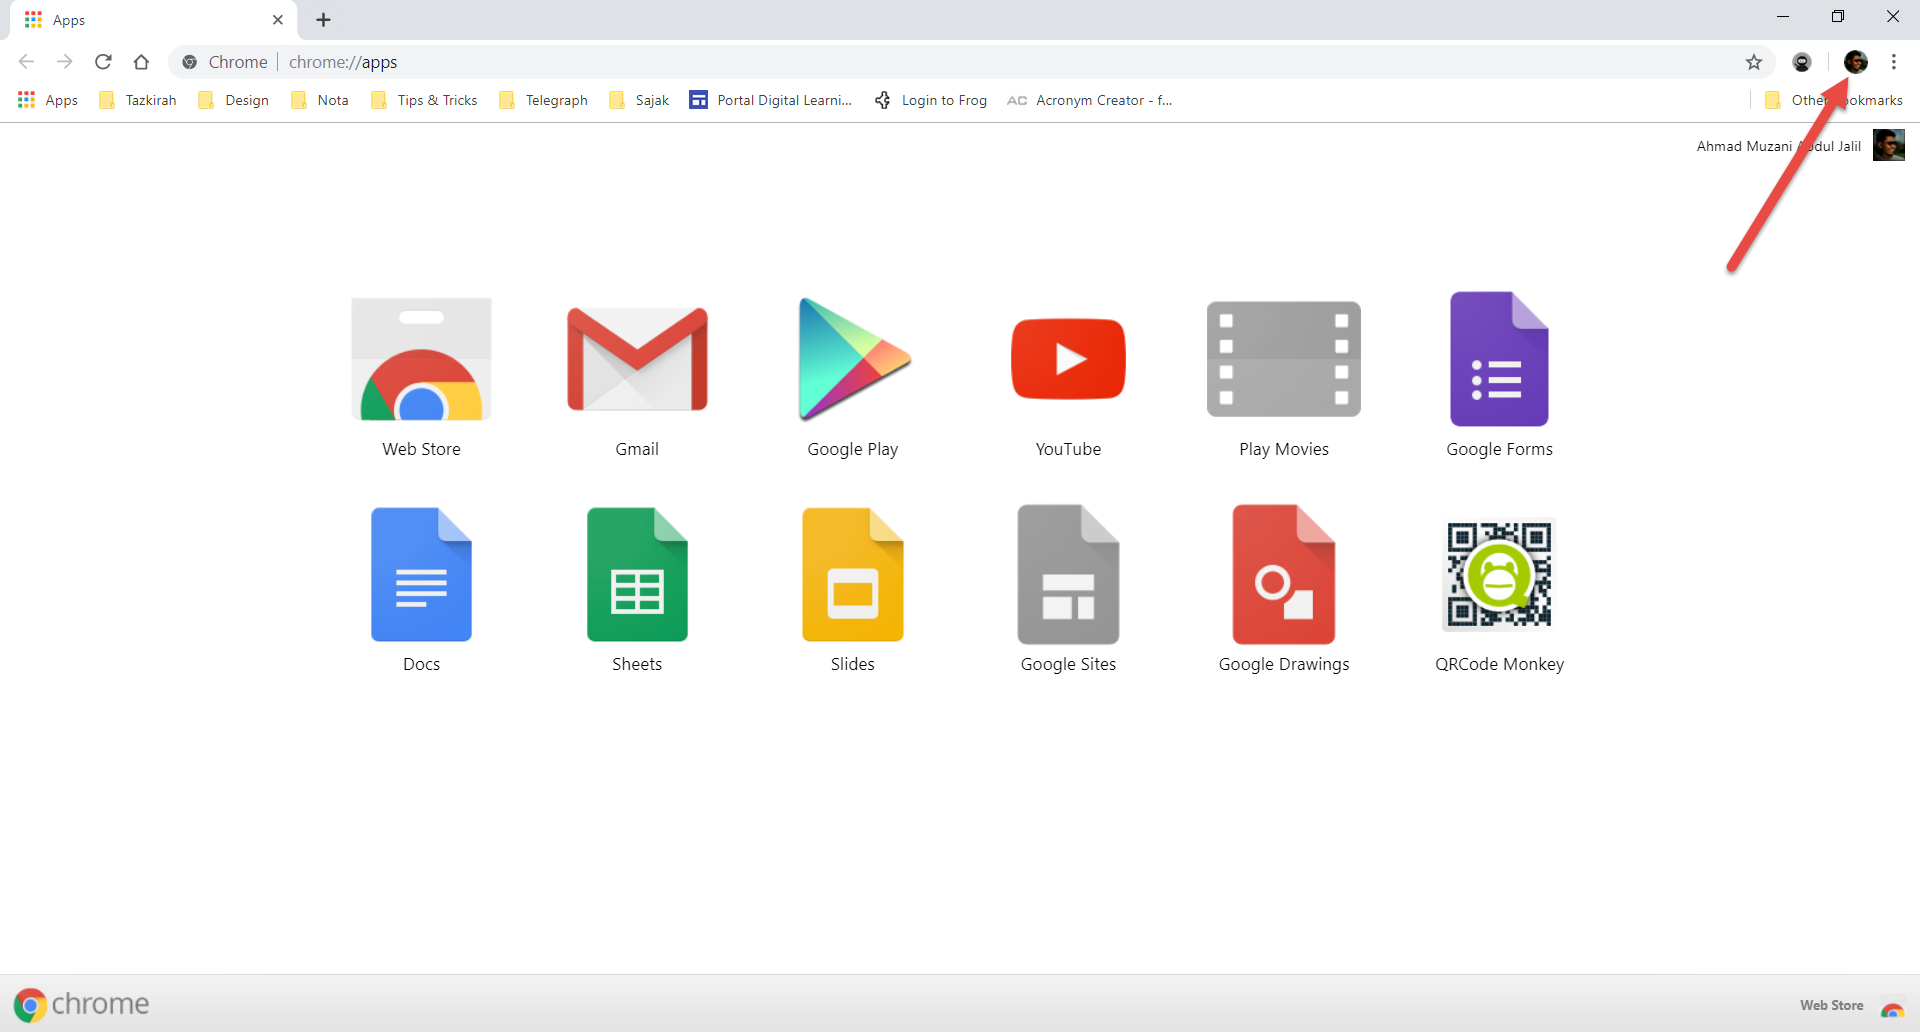Open the Tazkirah bookmarks folder

point(138,100)
